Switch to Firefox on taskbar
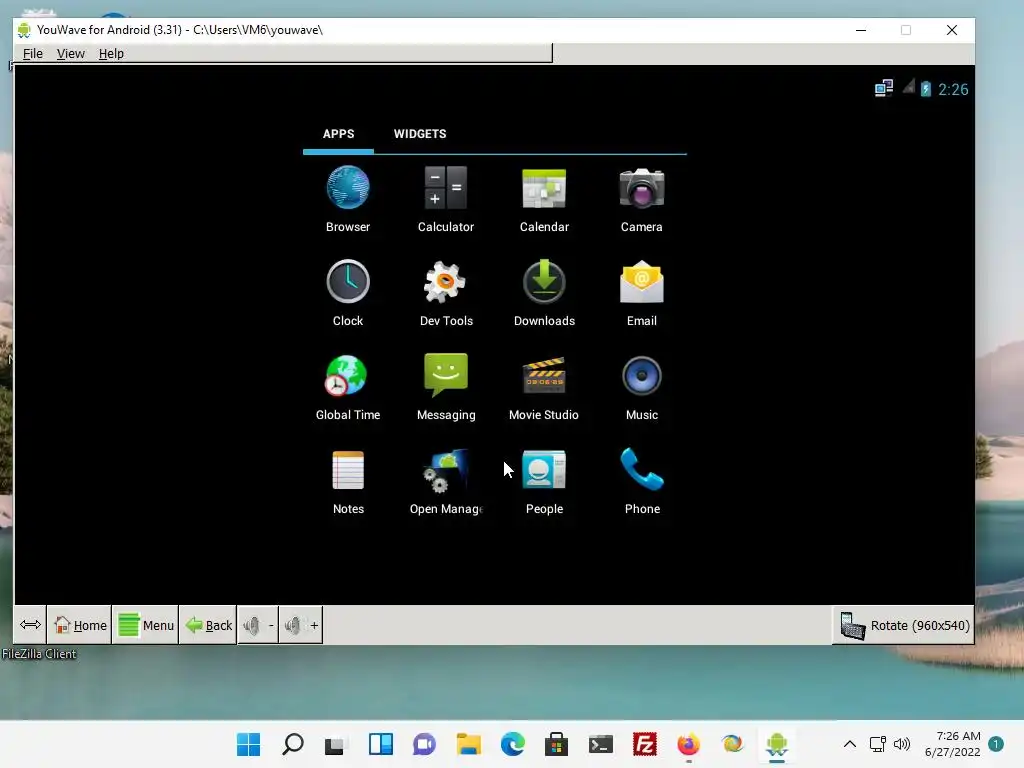 click(x=688, y=744)
